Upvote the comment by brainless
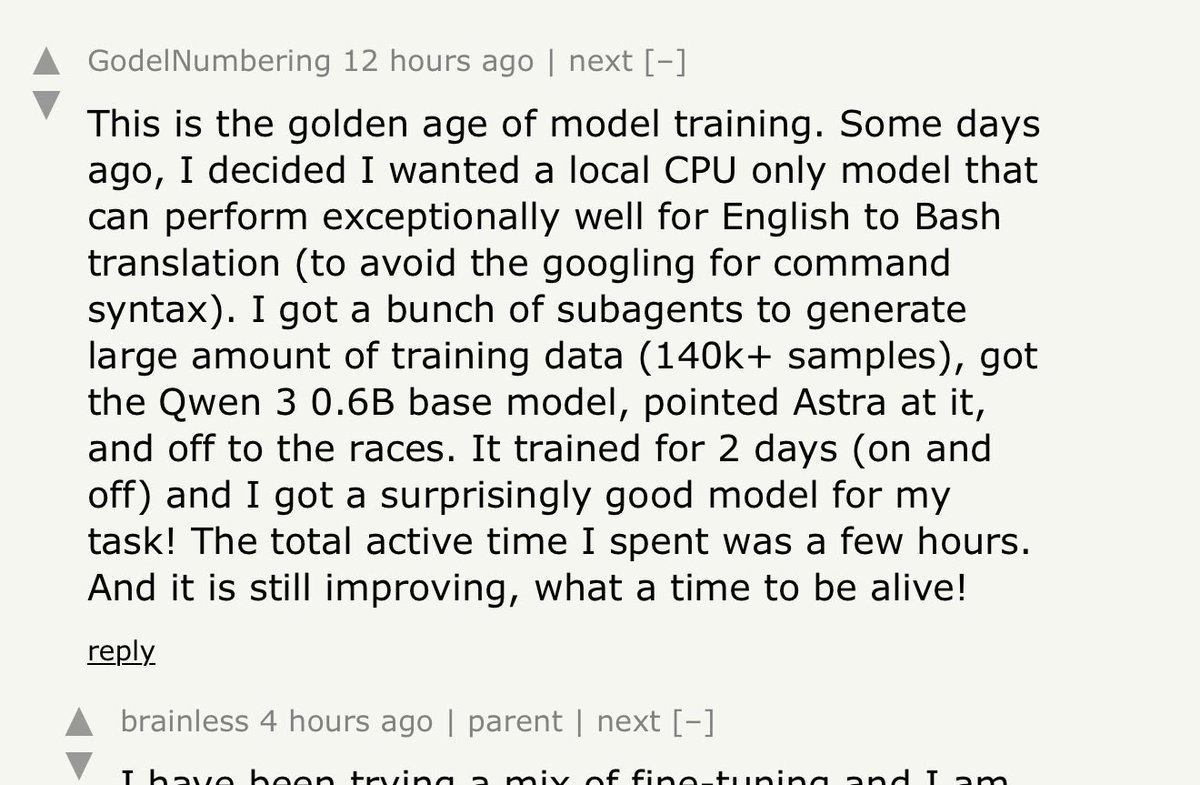 79,722
